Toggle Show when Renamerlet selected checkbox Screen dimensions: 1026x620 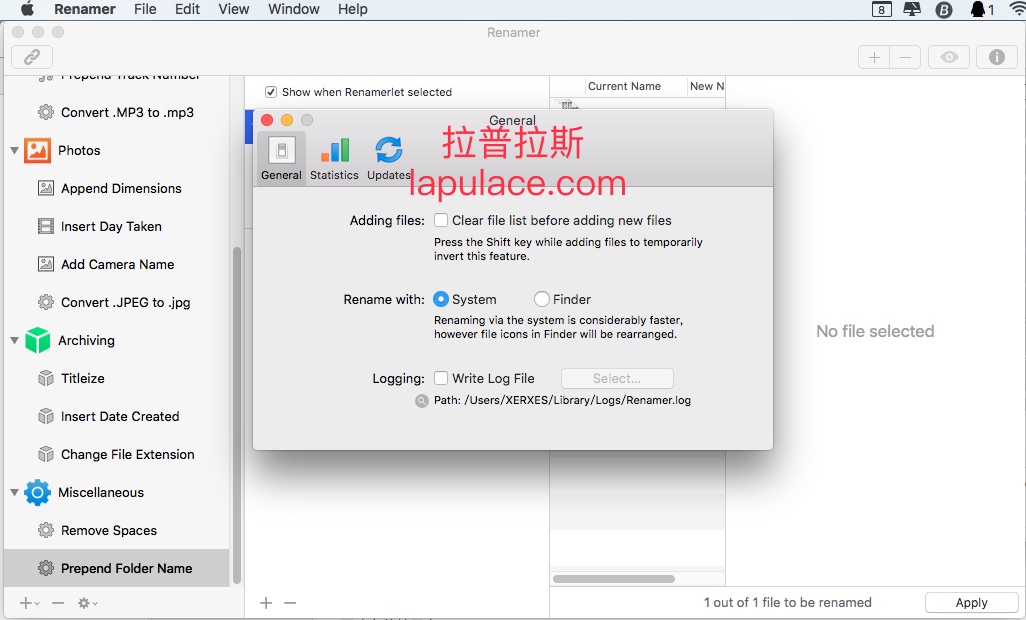click(x=271, y=92)
